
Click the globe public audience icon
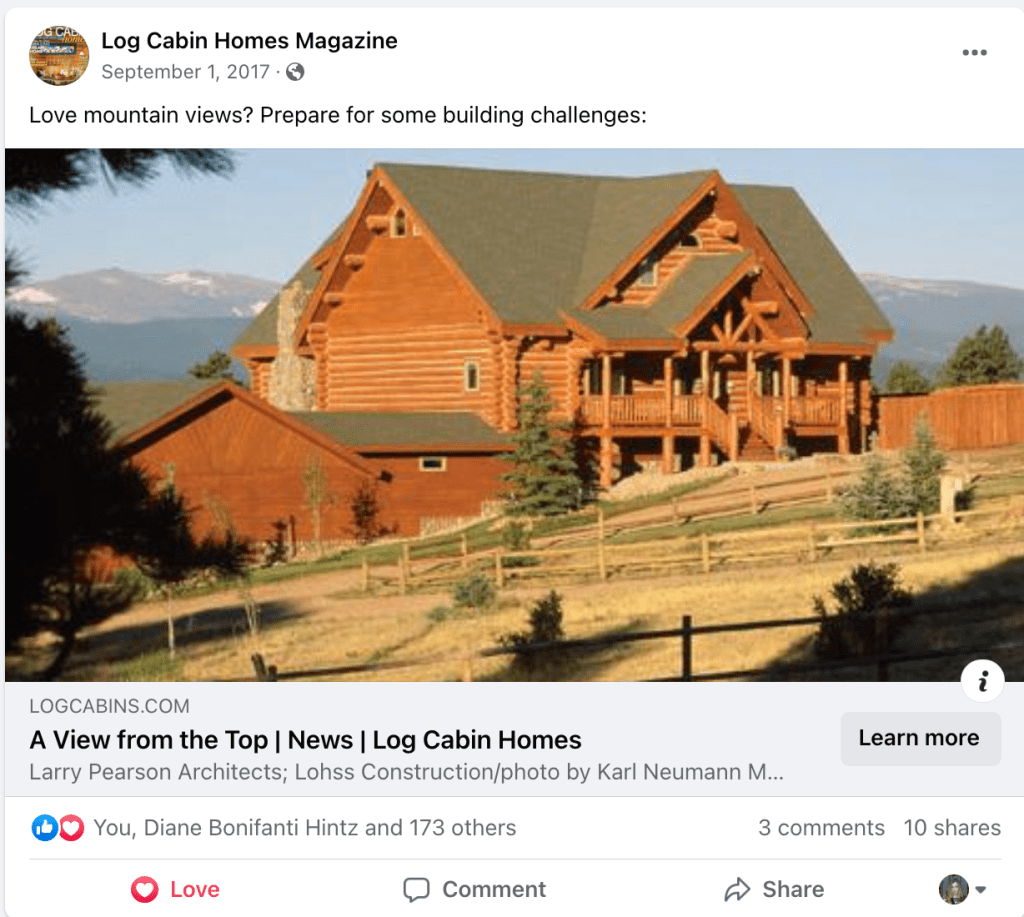tap(295, 72)
